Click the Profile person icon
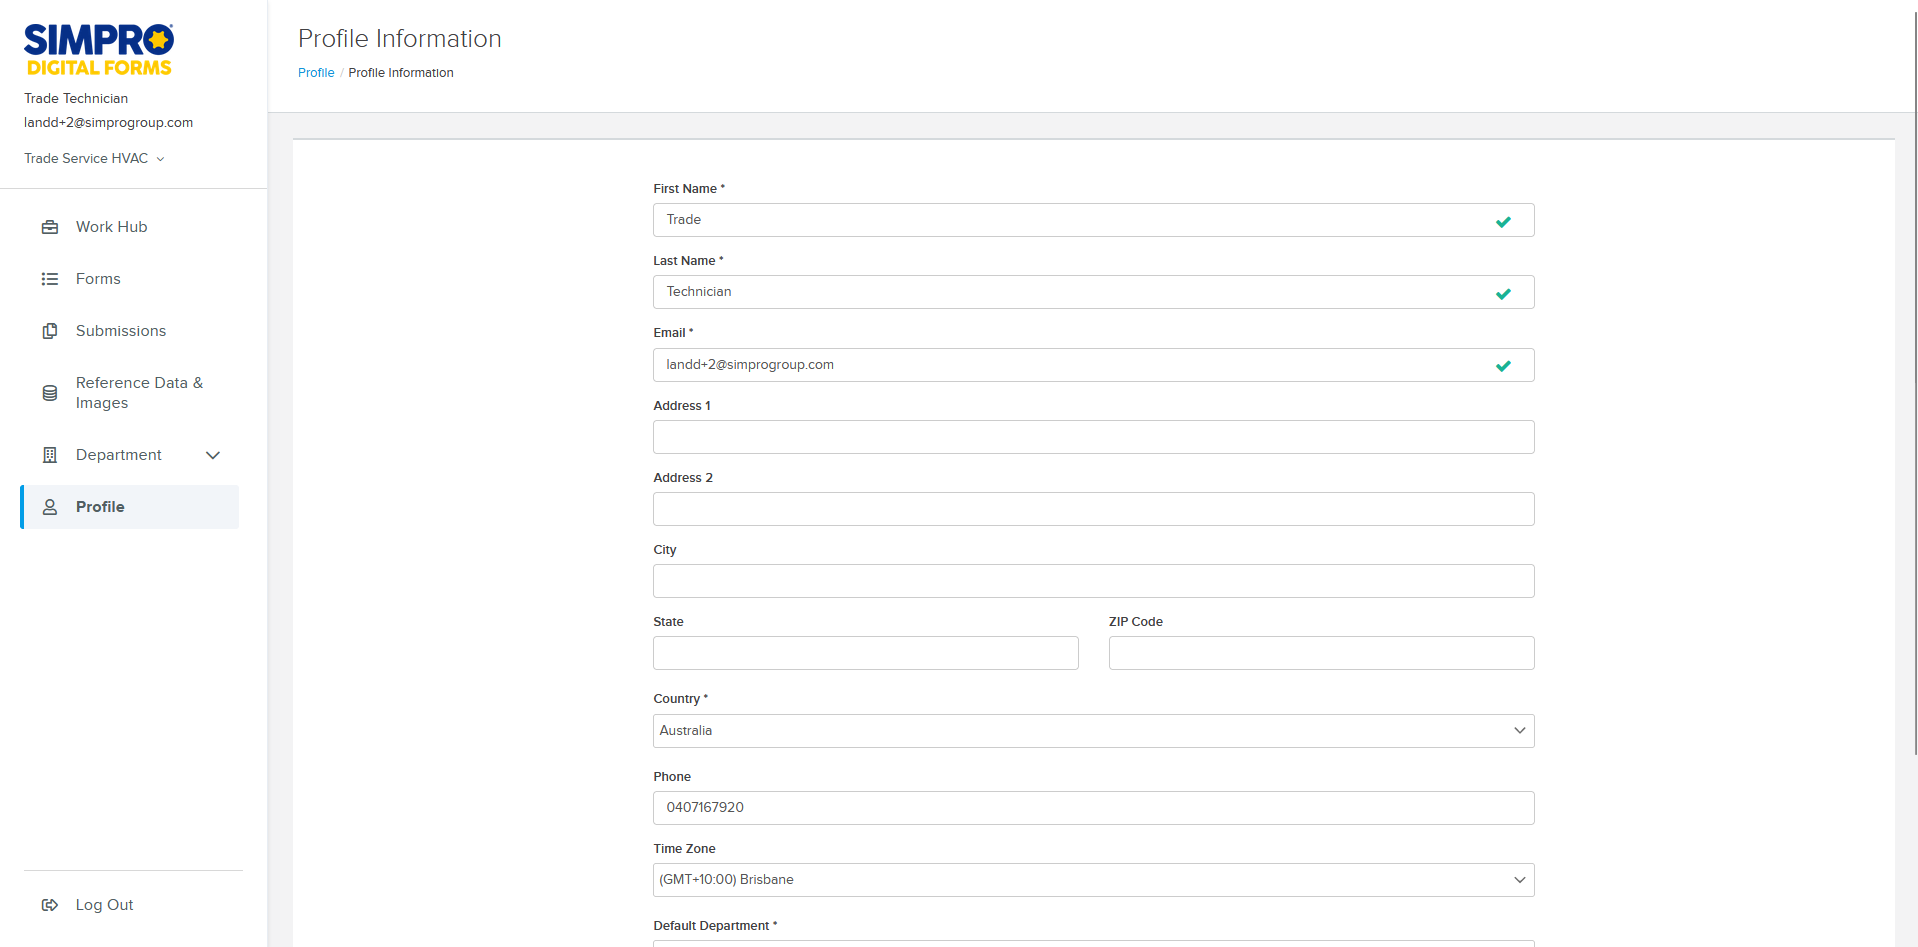Viewport: 1918px width, 947px height. click(x=50, y=507)
